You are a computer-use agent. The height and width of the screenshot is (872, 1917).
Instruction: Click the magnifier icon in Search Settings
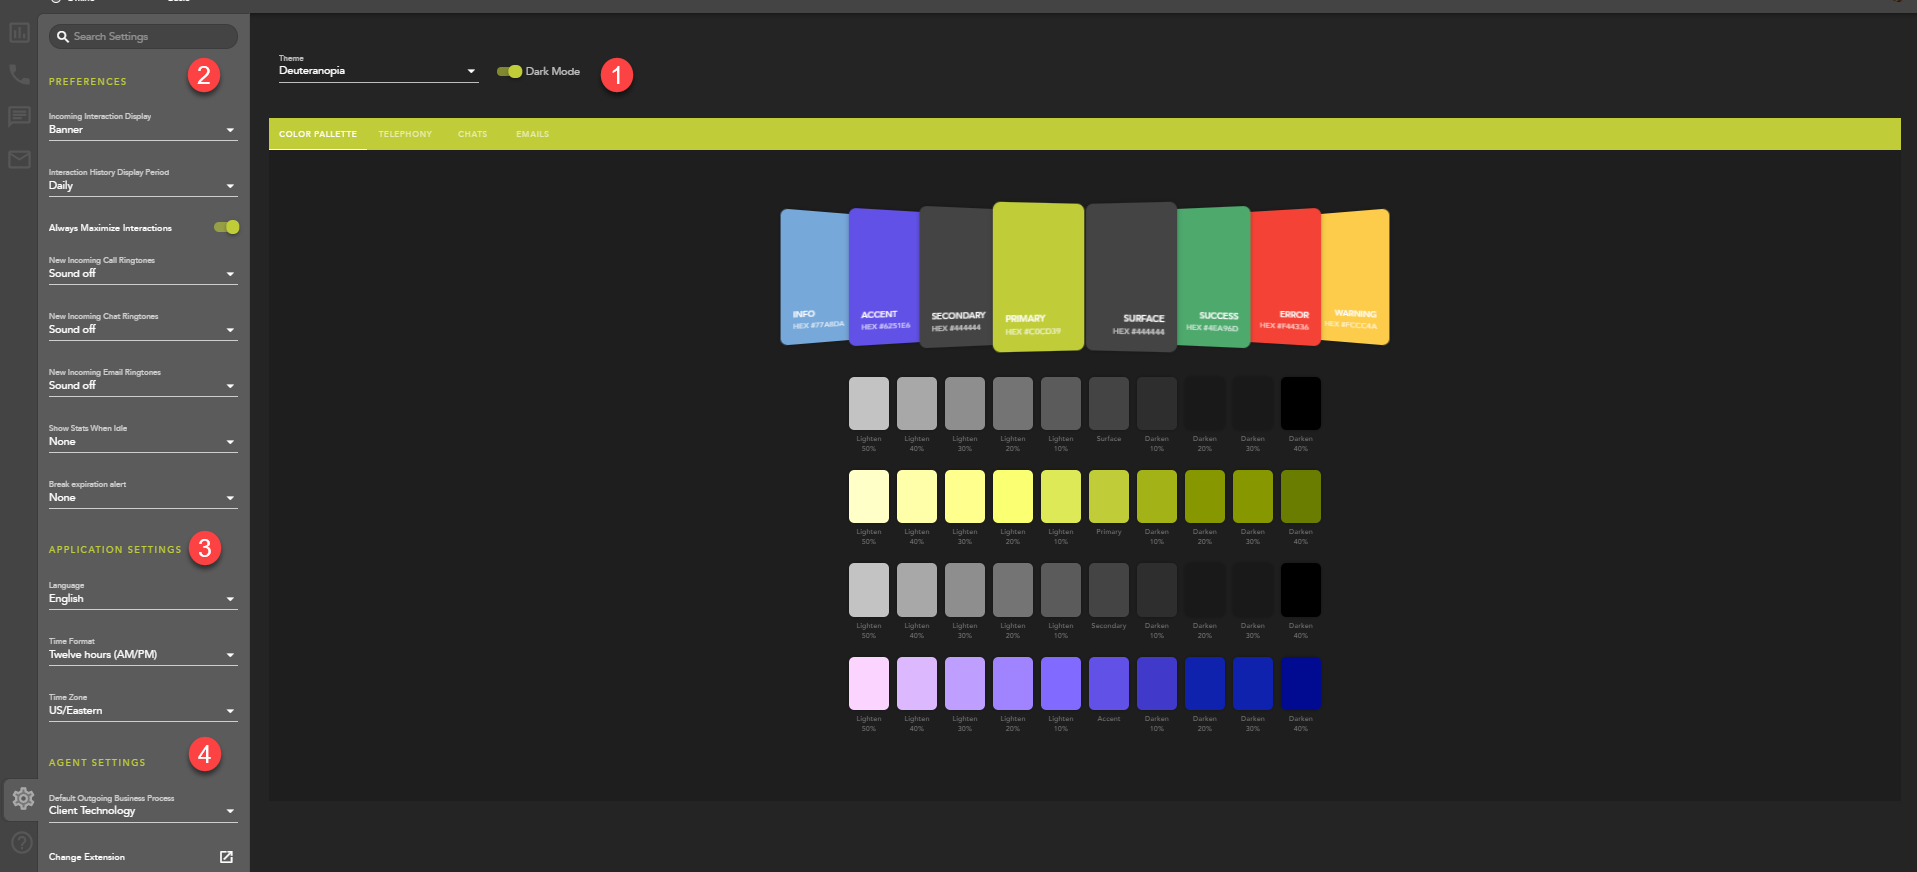tap(62, 37)
